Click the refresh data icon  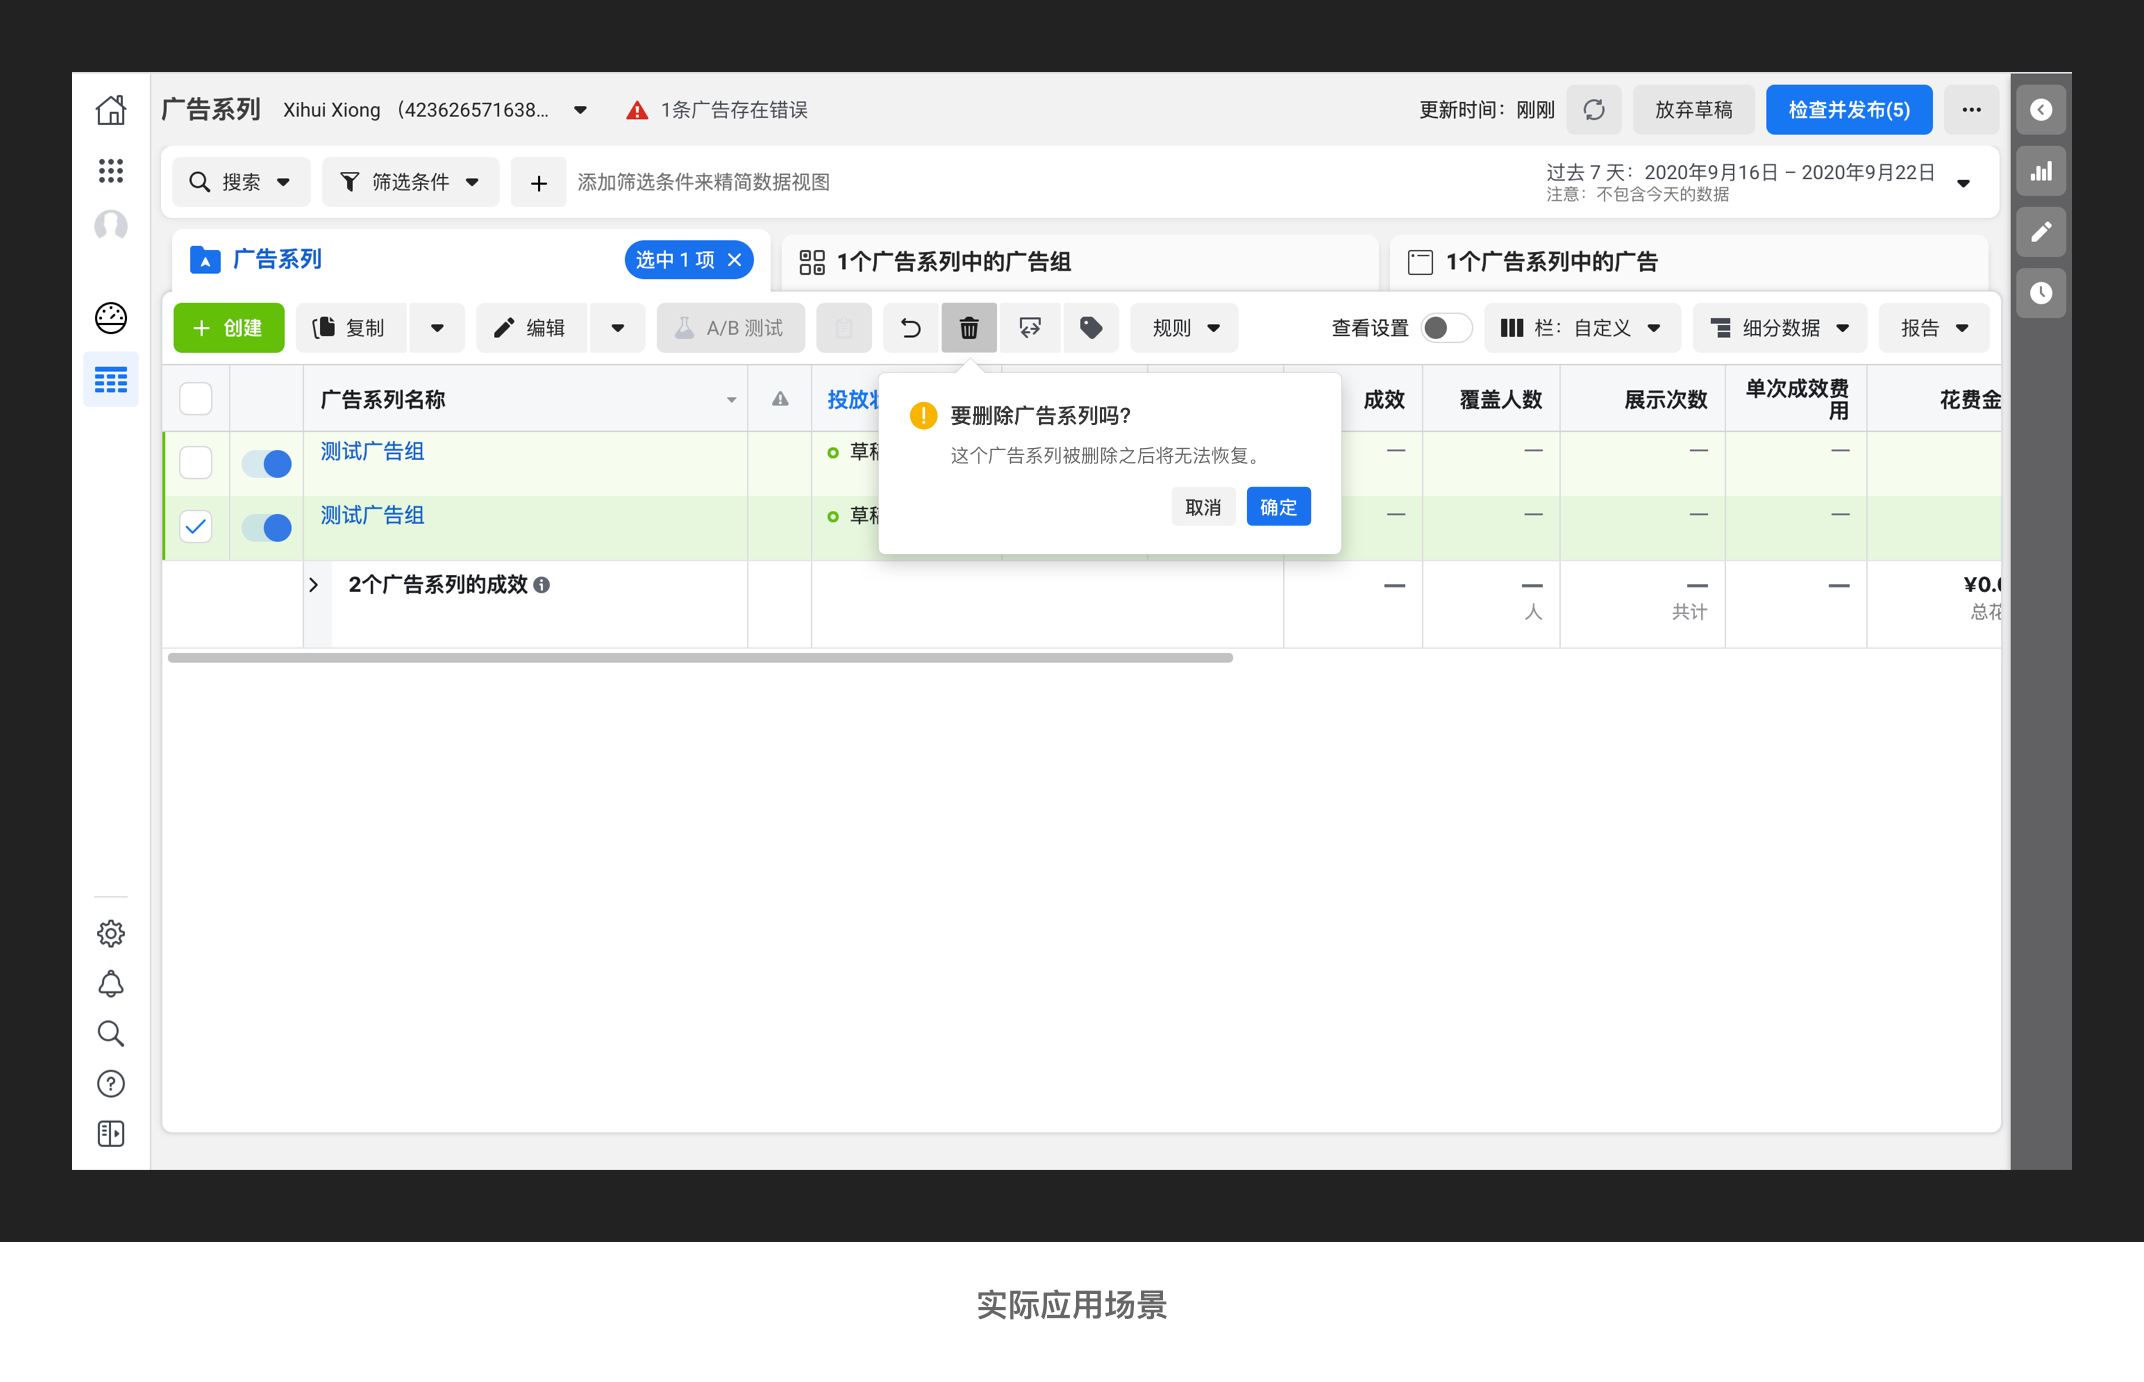click(x=1594, y=110)
